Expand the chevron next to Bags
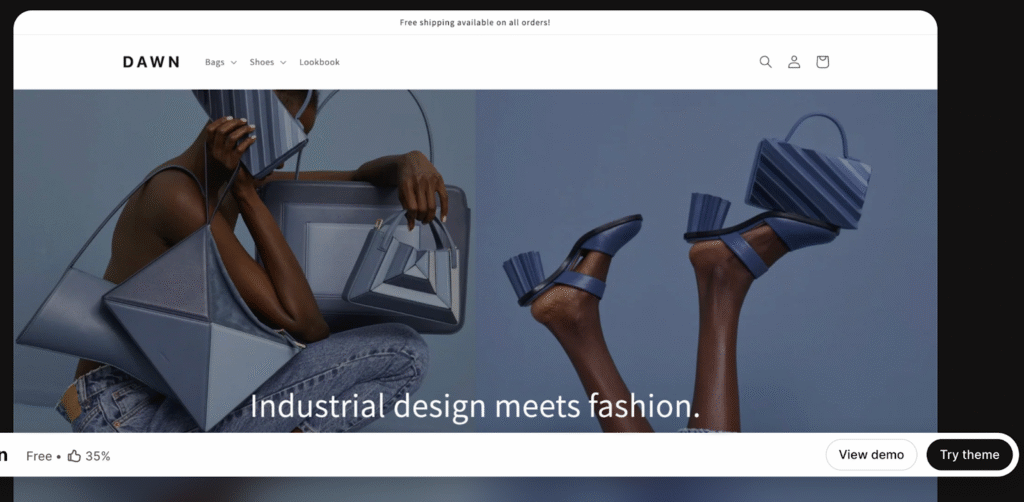 pyautogui.click(x=234, y=63)
